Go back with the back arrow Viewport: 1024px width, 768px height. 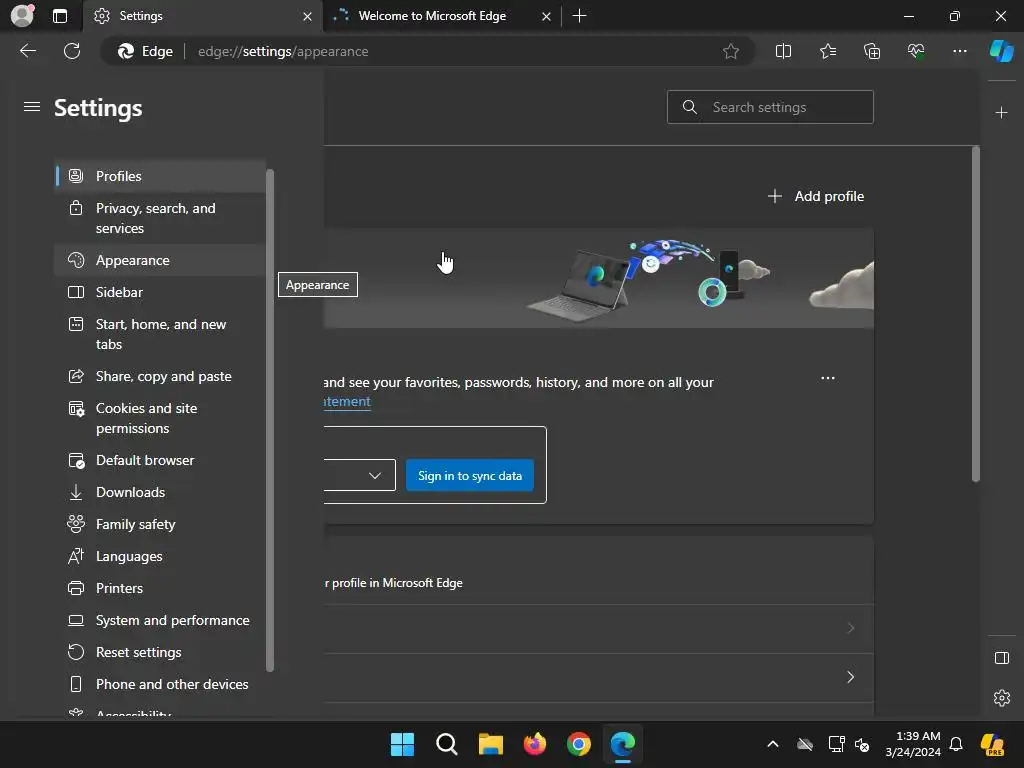coord(28,51)
